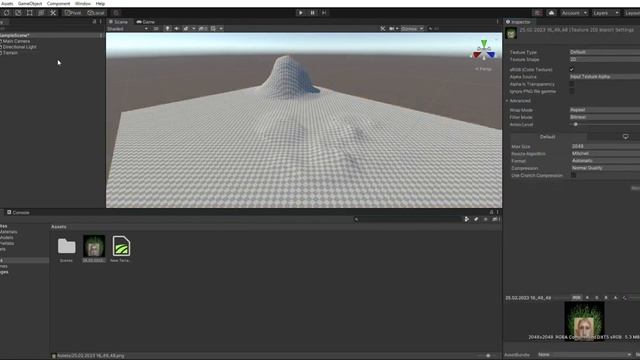Open SampleScene options kebab menu
The width and height of the screenshot is (640, 360).
click(x=101, y=36)
